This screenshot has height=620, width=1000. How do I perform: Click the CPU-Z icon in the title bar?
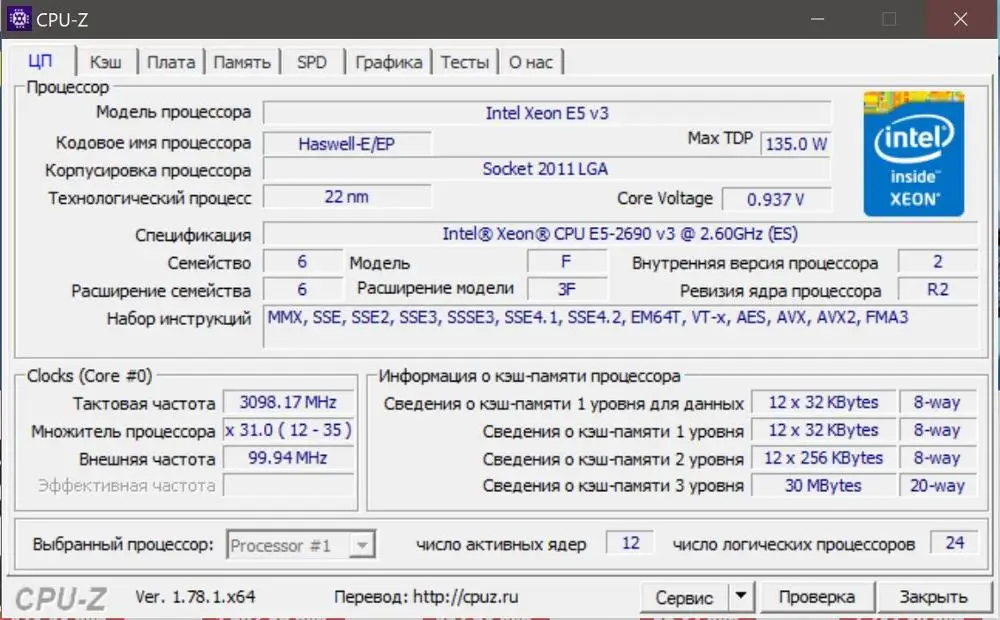[19, 19]
